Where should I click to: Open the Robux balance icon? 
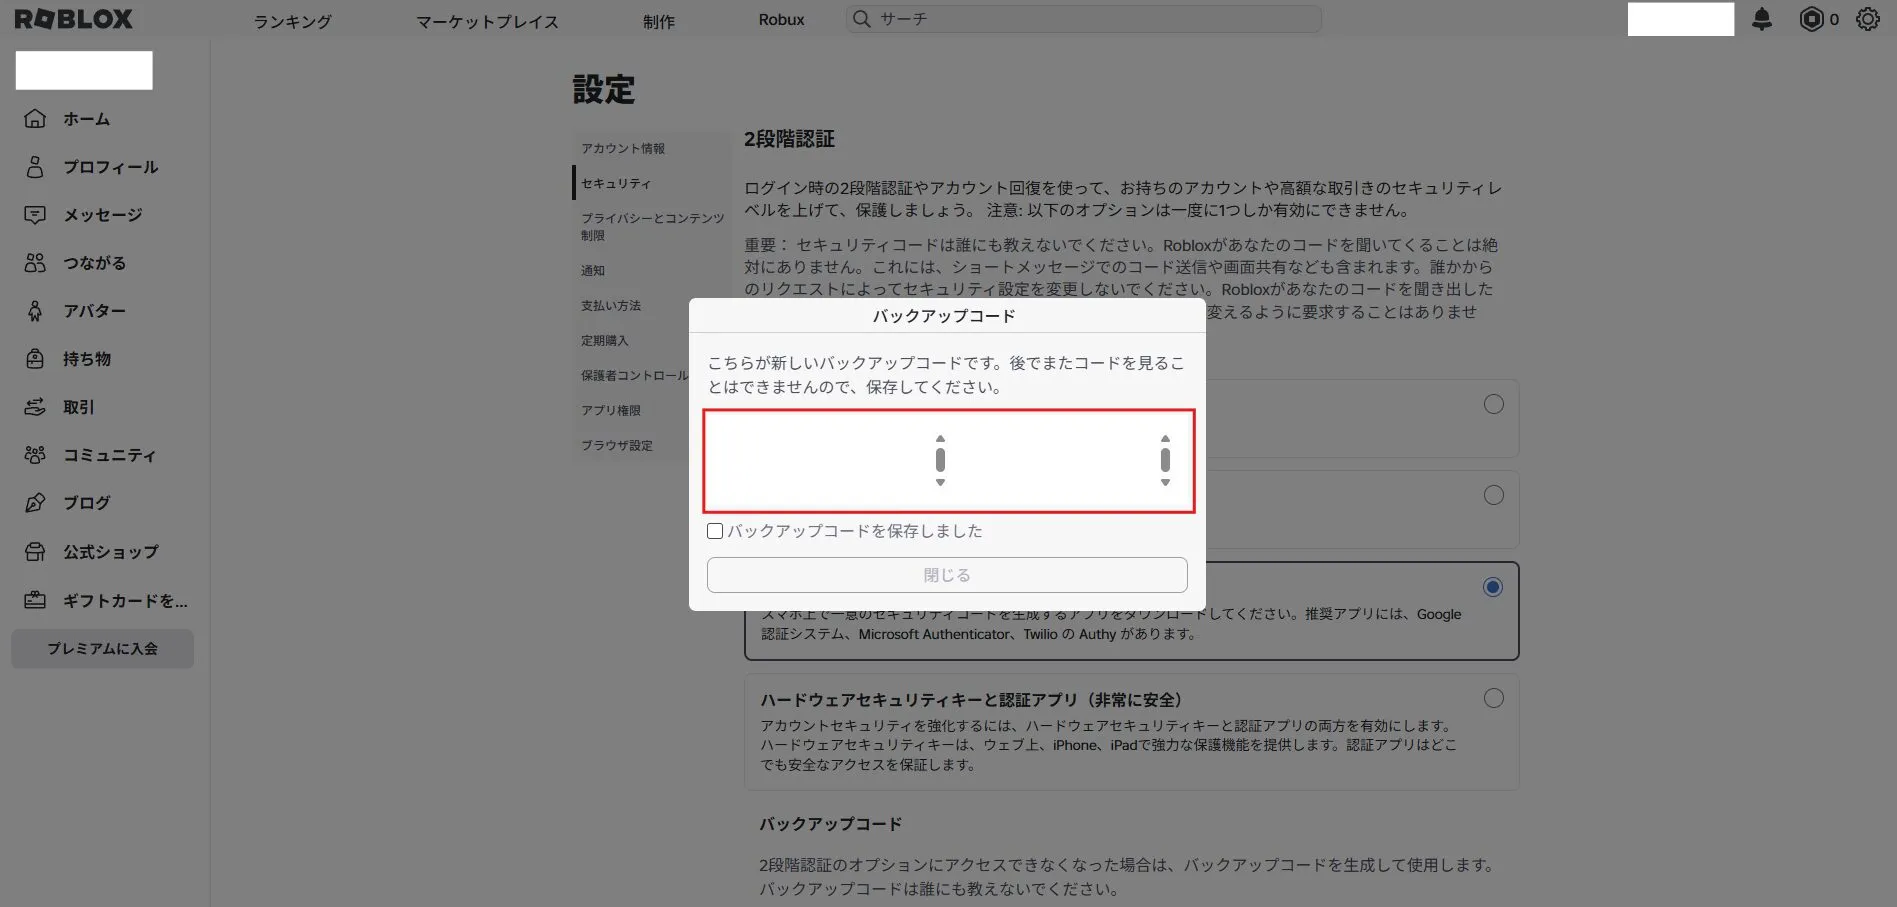click(x=1811, y=19)
